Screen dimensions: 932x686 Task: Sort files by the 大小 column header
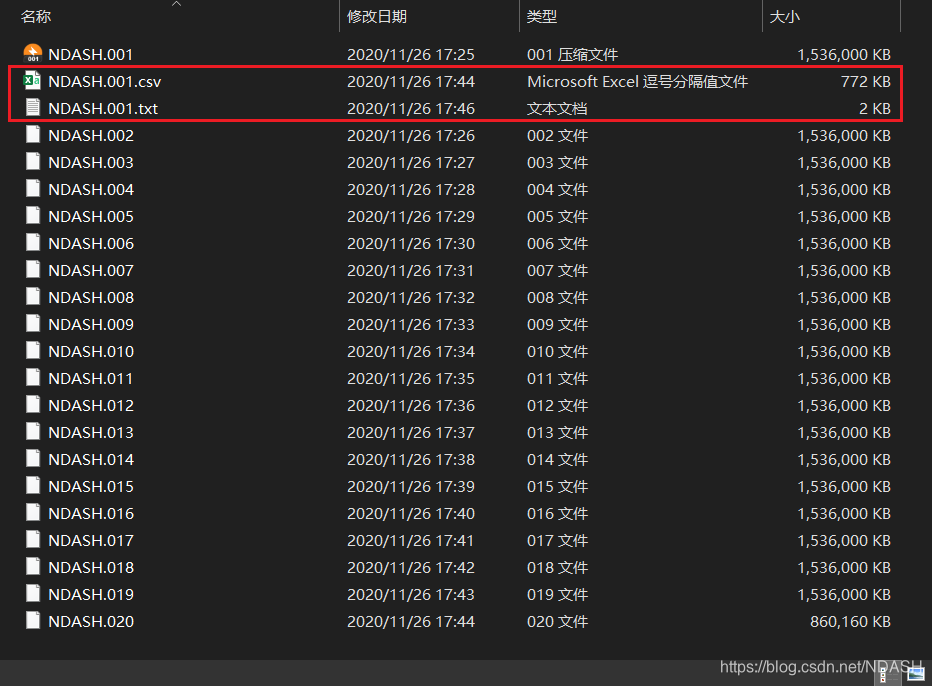click(x=785, y=17)
